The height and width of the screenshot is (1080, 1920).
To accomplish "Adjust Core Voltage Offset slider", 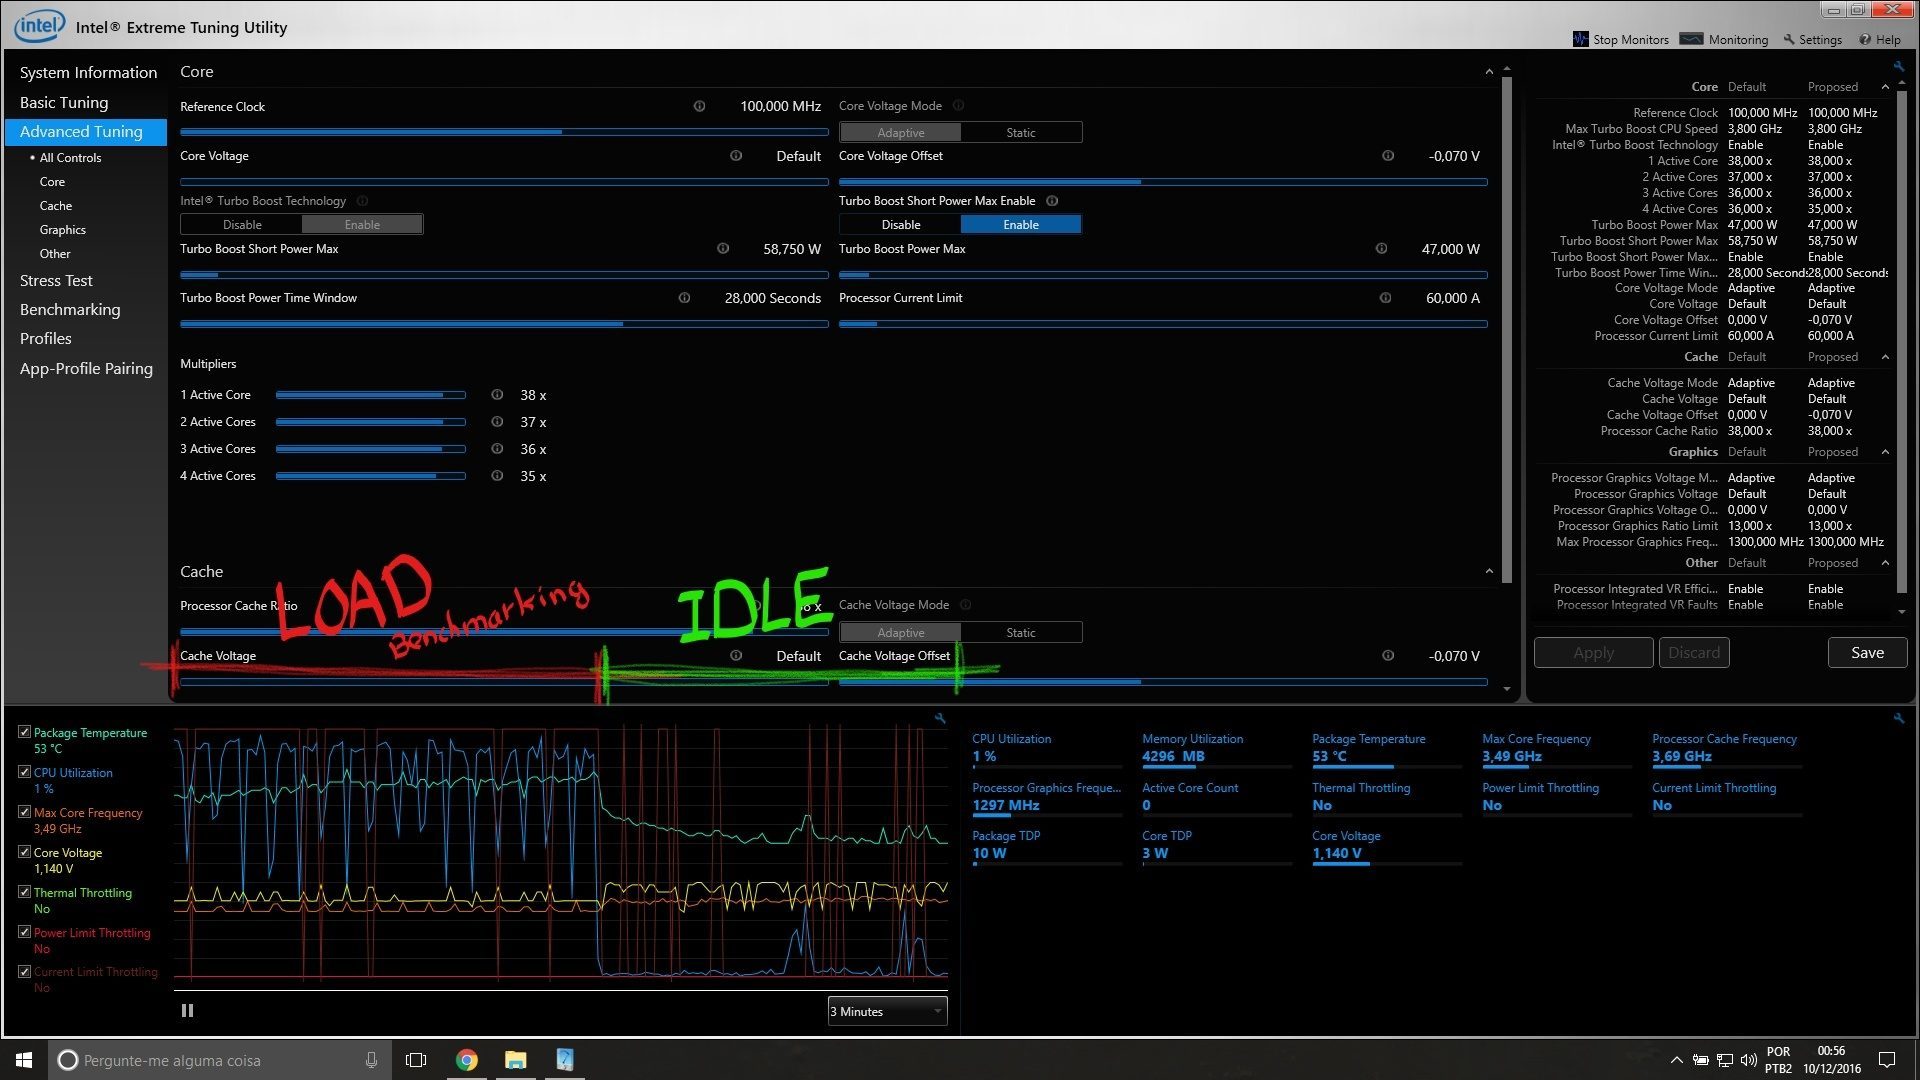I will pos(1163,182).
